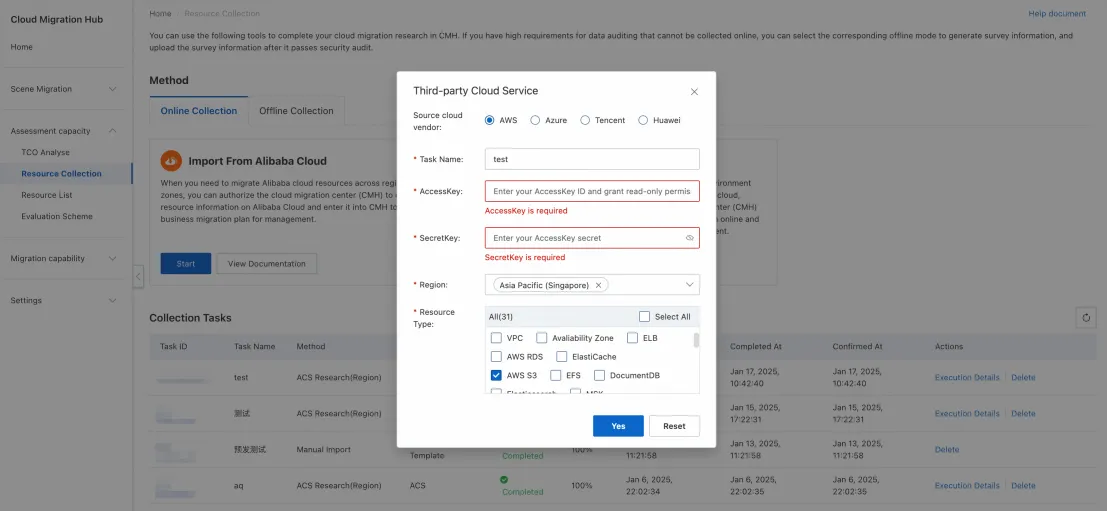Select Huawei as source cloud vendor
1107x511 pixels.
[x=643, y=121]
